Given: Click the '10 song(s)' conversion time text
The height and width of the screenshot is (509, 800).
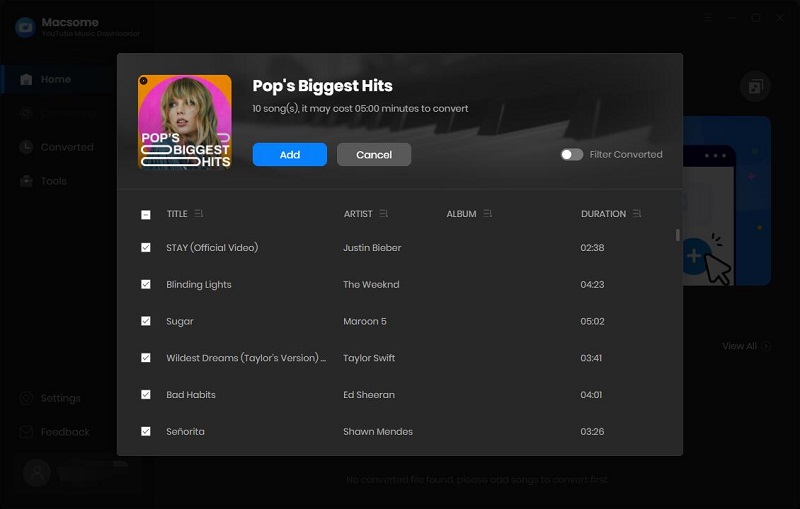Looking at the screenshot, I should click(360, 109).
